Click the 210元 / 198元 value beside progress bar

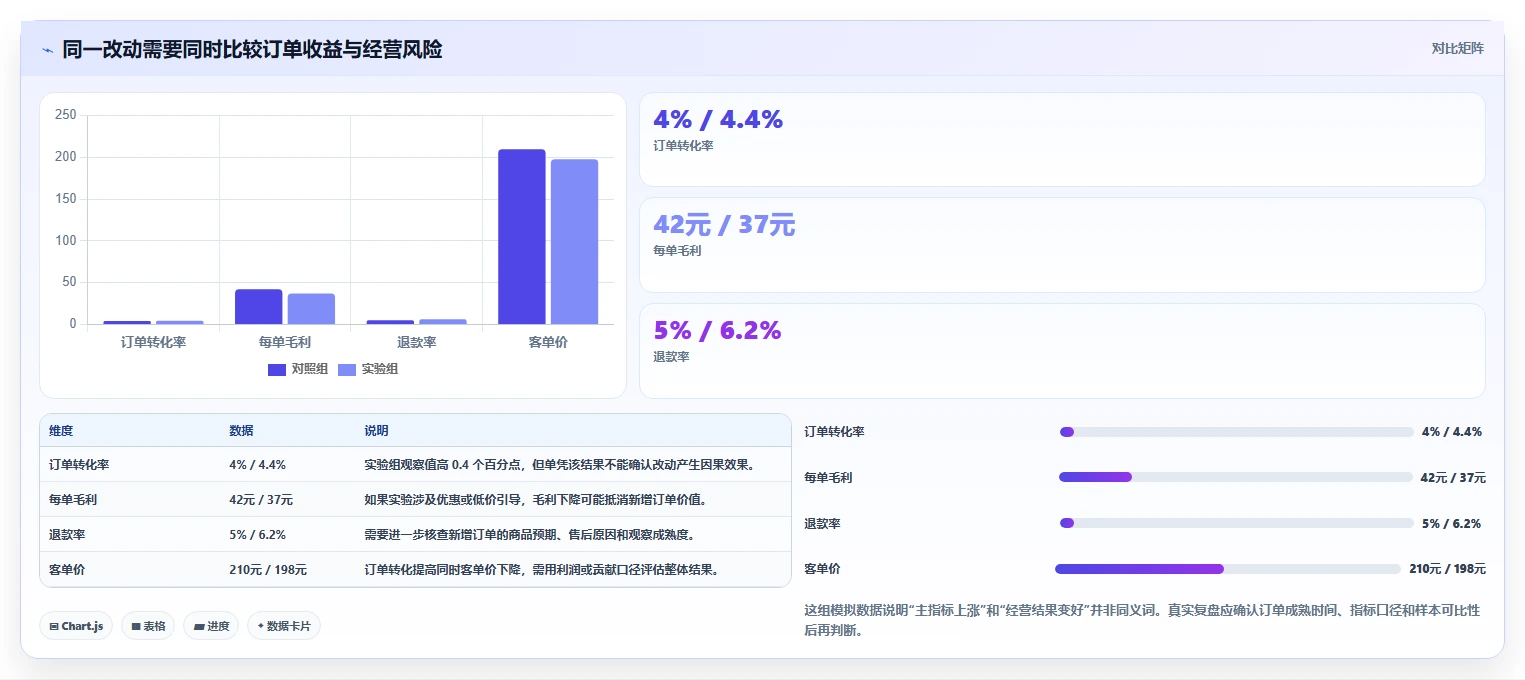pos(1447,569)
